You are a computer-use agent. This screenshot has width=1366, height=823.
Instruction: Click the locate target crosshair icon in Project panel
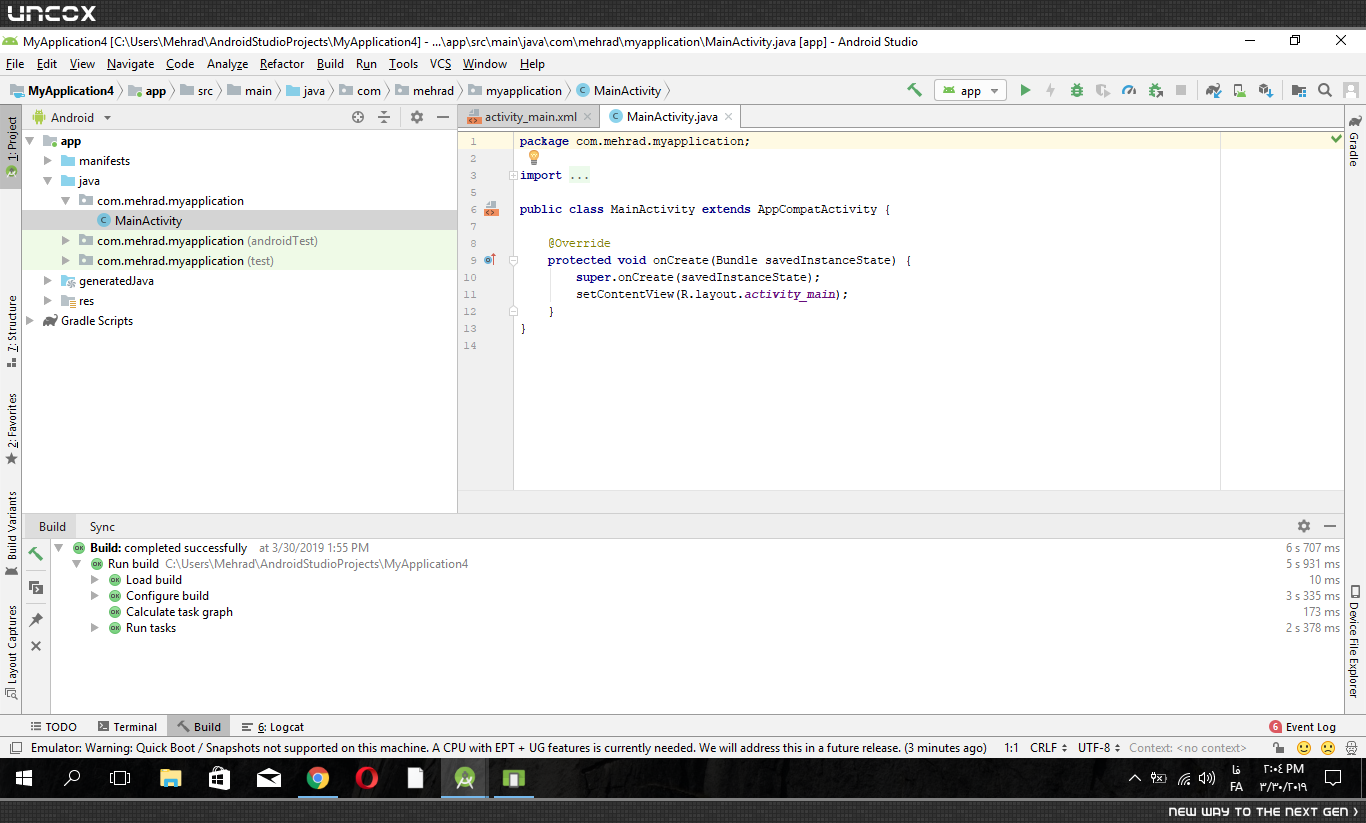click(x=358, y=117)
